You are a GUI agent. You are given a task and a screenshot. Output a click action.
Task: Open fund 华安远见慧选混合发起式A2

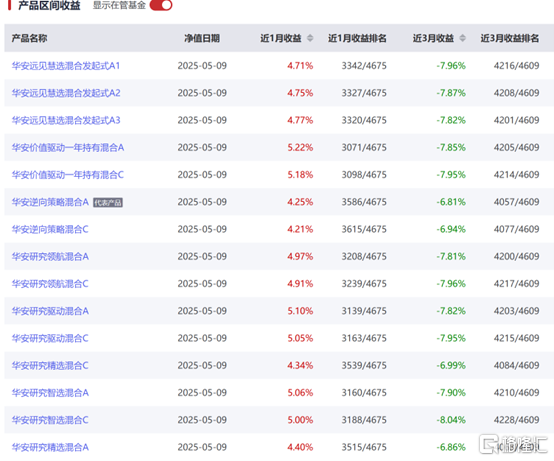66,93
